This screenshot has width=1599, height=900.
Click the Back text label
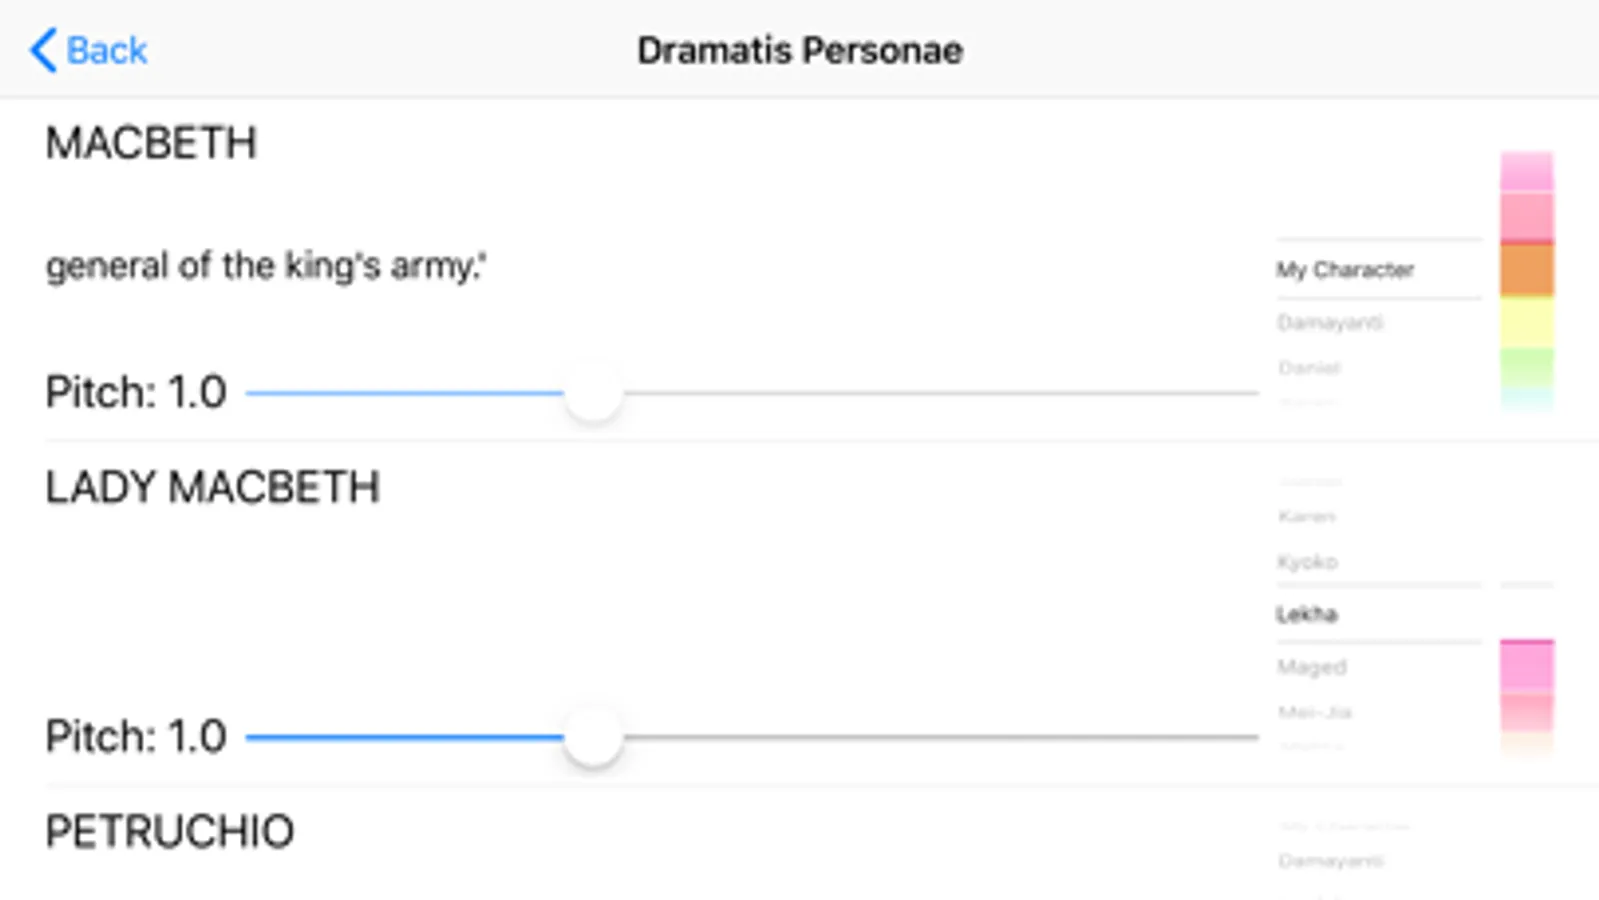click(x=106, y=50)
